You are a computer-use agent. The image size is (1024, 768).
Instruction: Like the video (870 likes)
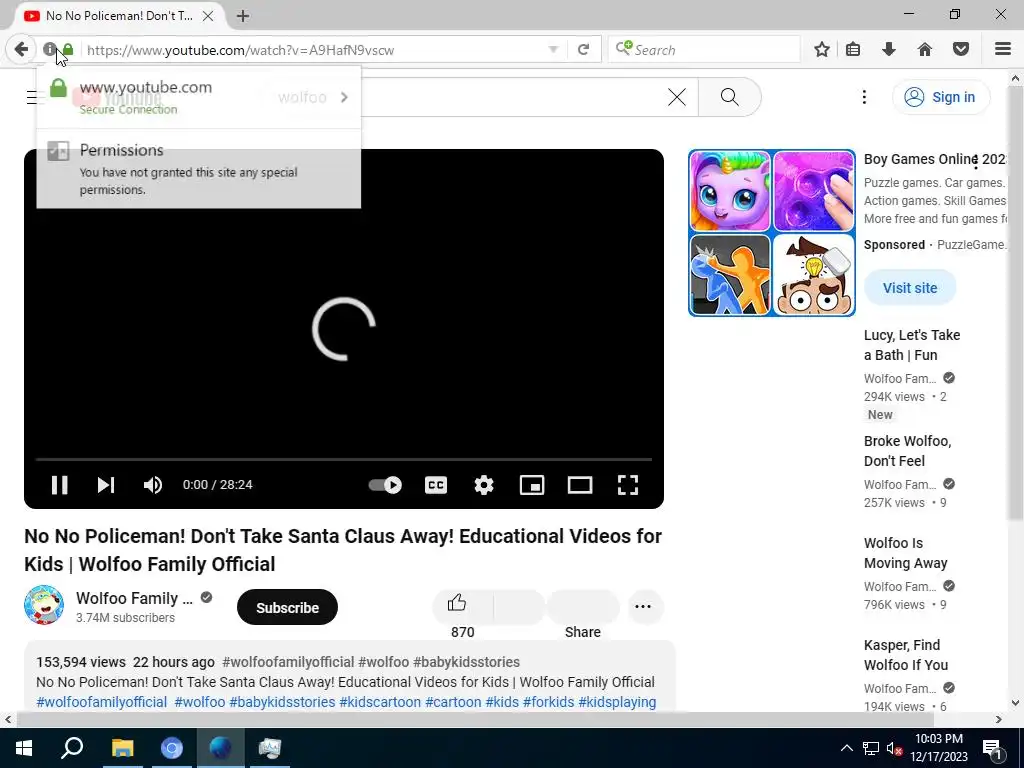462,607
